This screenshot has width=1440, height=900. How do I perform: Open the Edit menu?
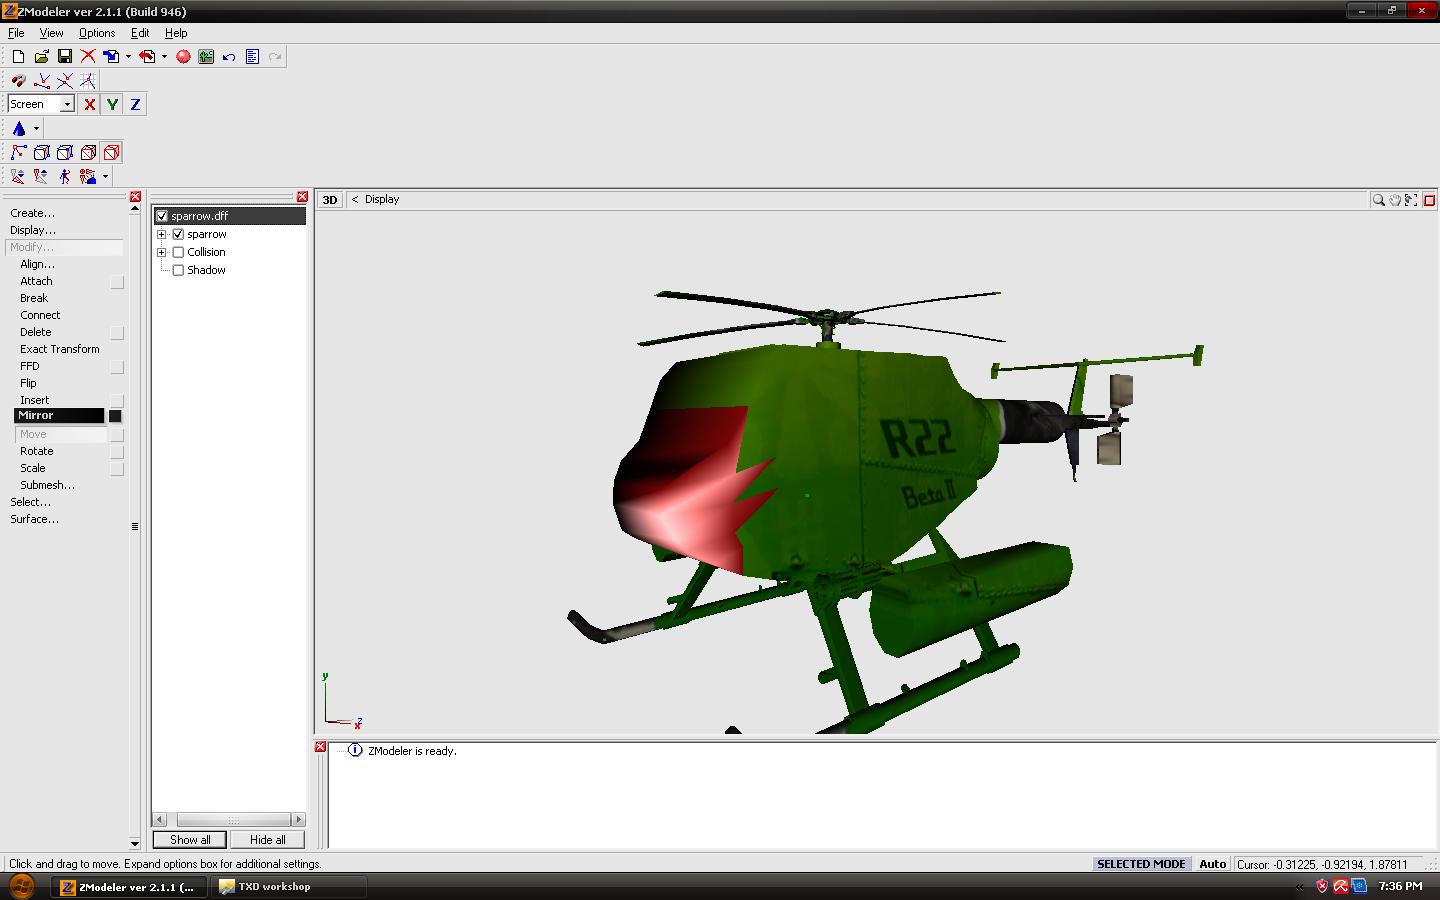[140, 33]
